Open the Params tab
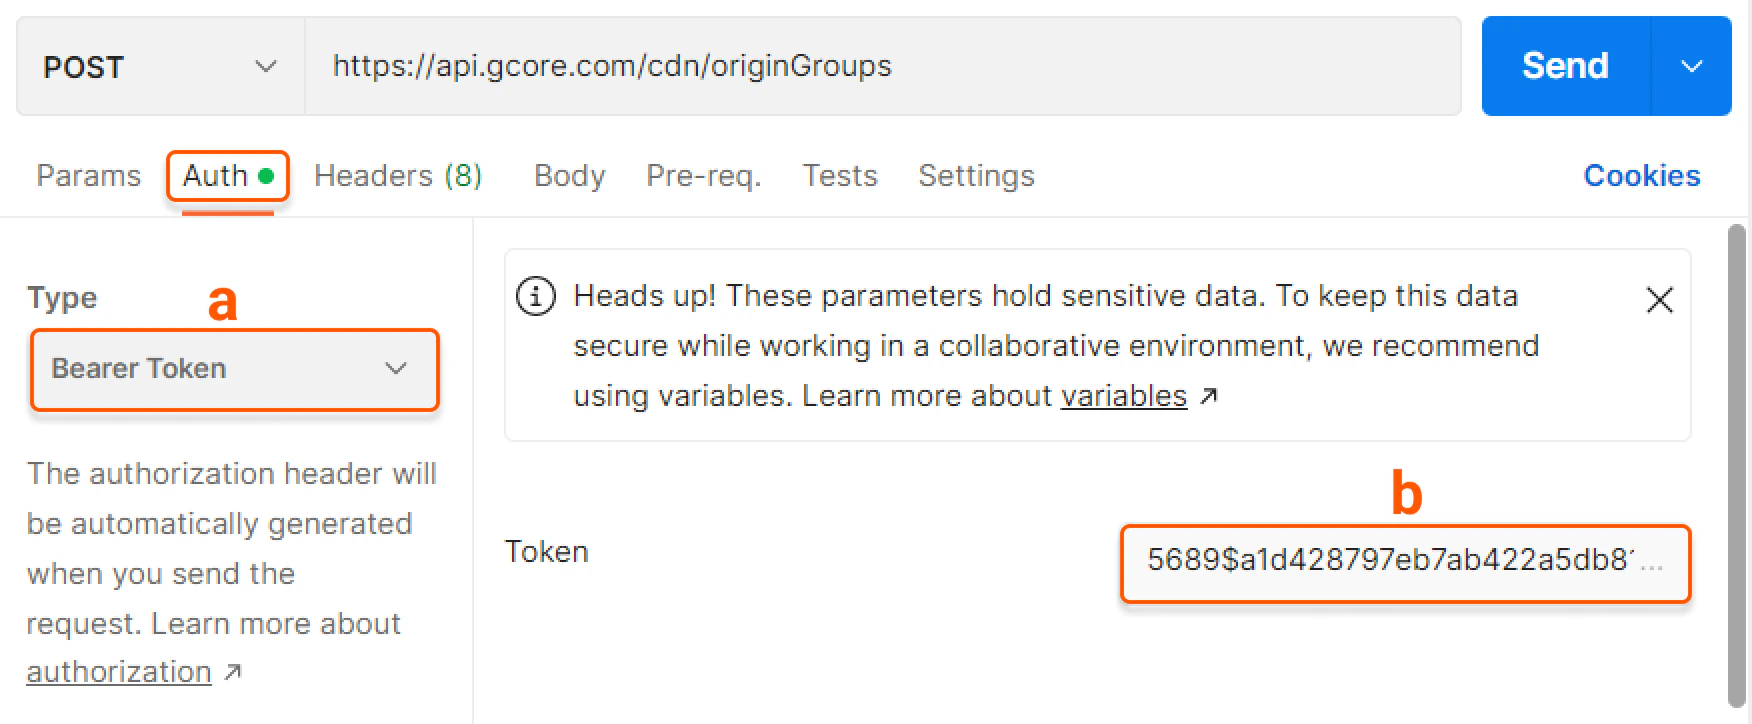 [x=88, y=175]
